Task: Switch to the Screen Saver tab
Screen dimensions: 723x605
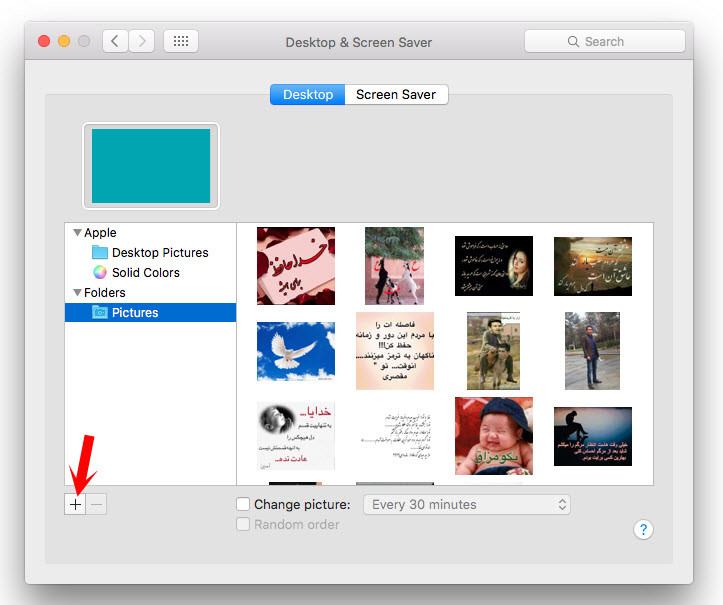Action: [x=396, y=94]
